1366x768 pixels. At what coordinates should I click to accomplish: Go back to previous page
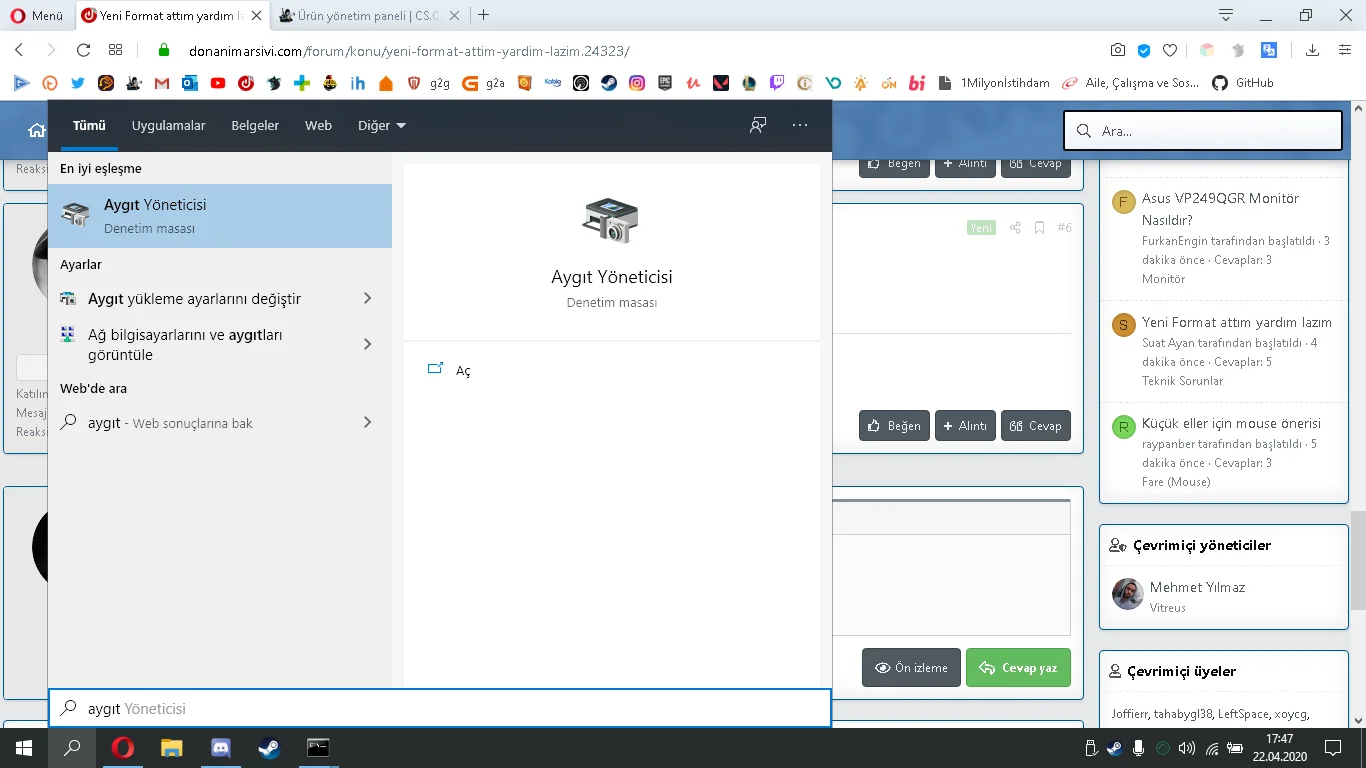pos(19,50)
